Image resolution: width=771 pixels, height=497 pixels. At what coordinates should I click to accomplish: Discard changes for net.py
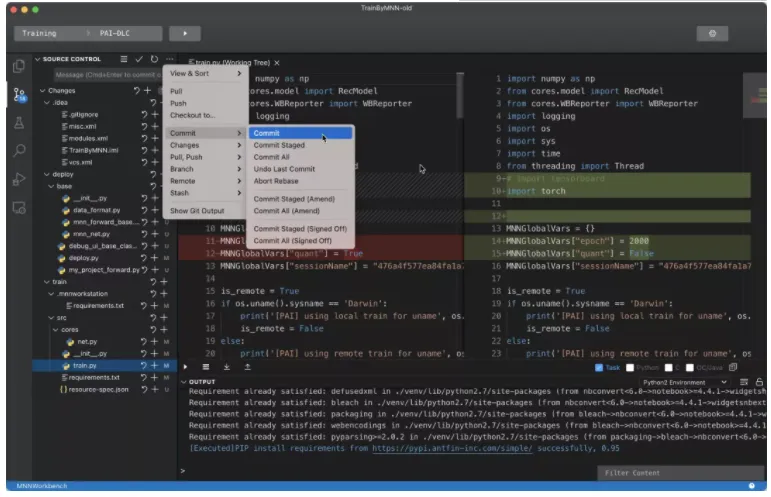[144, 342]
